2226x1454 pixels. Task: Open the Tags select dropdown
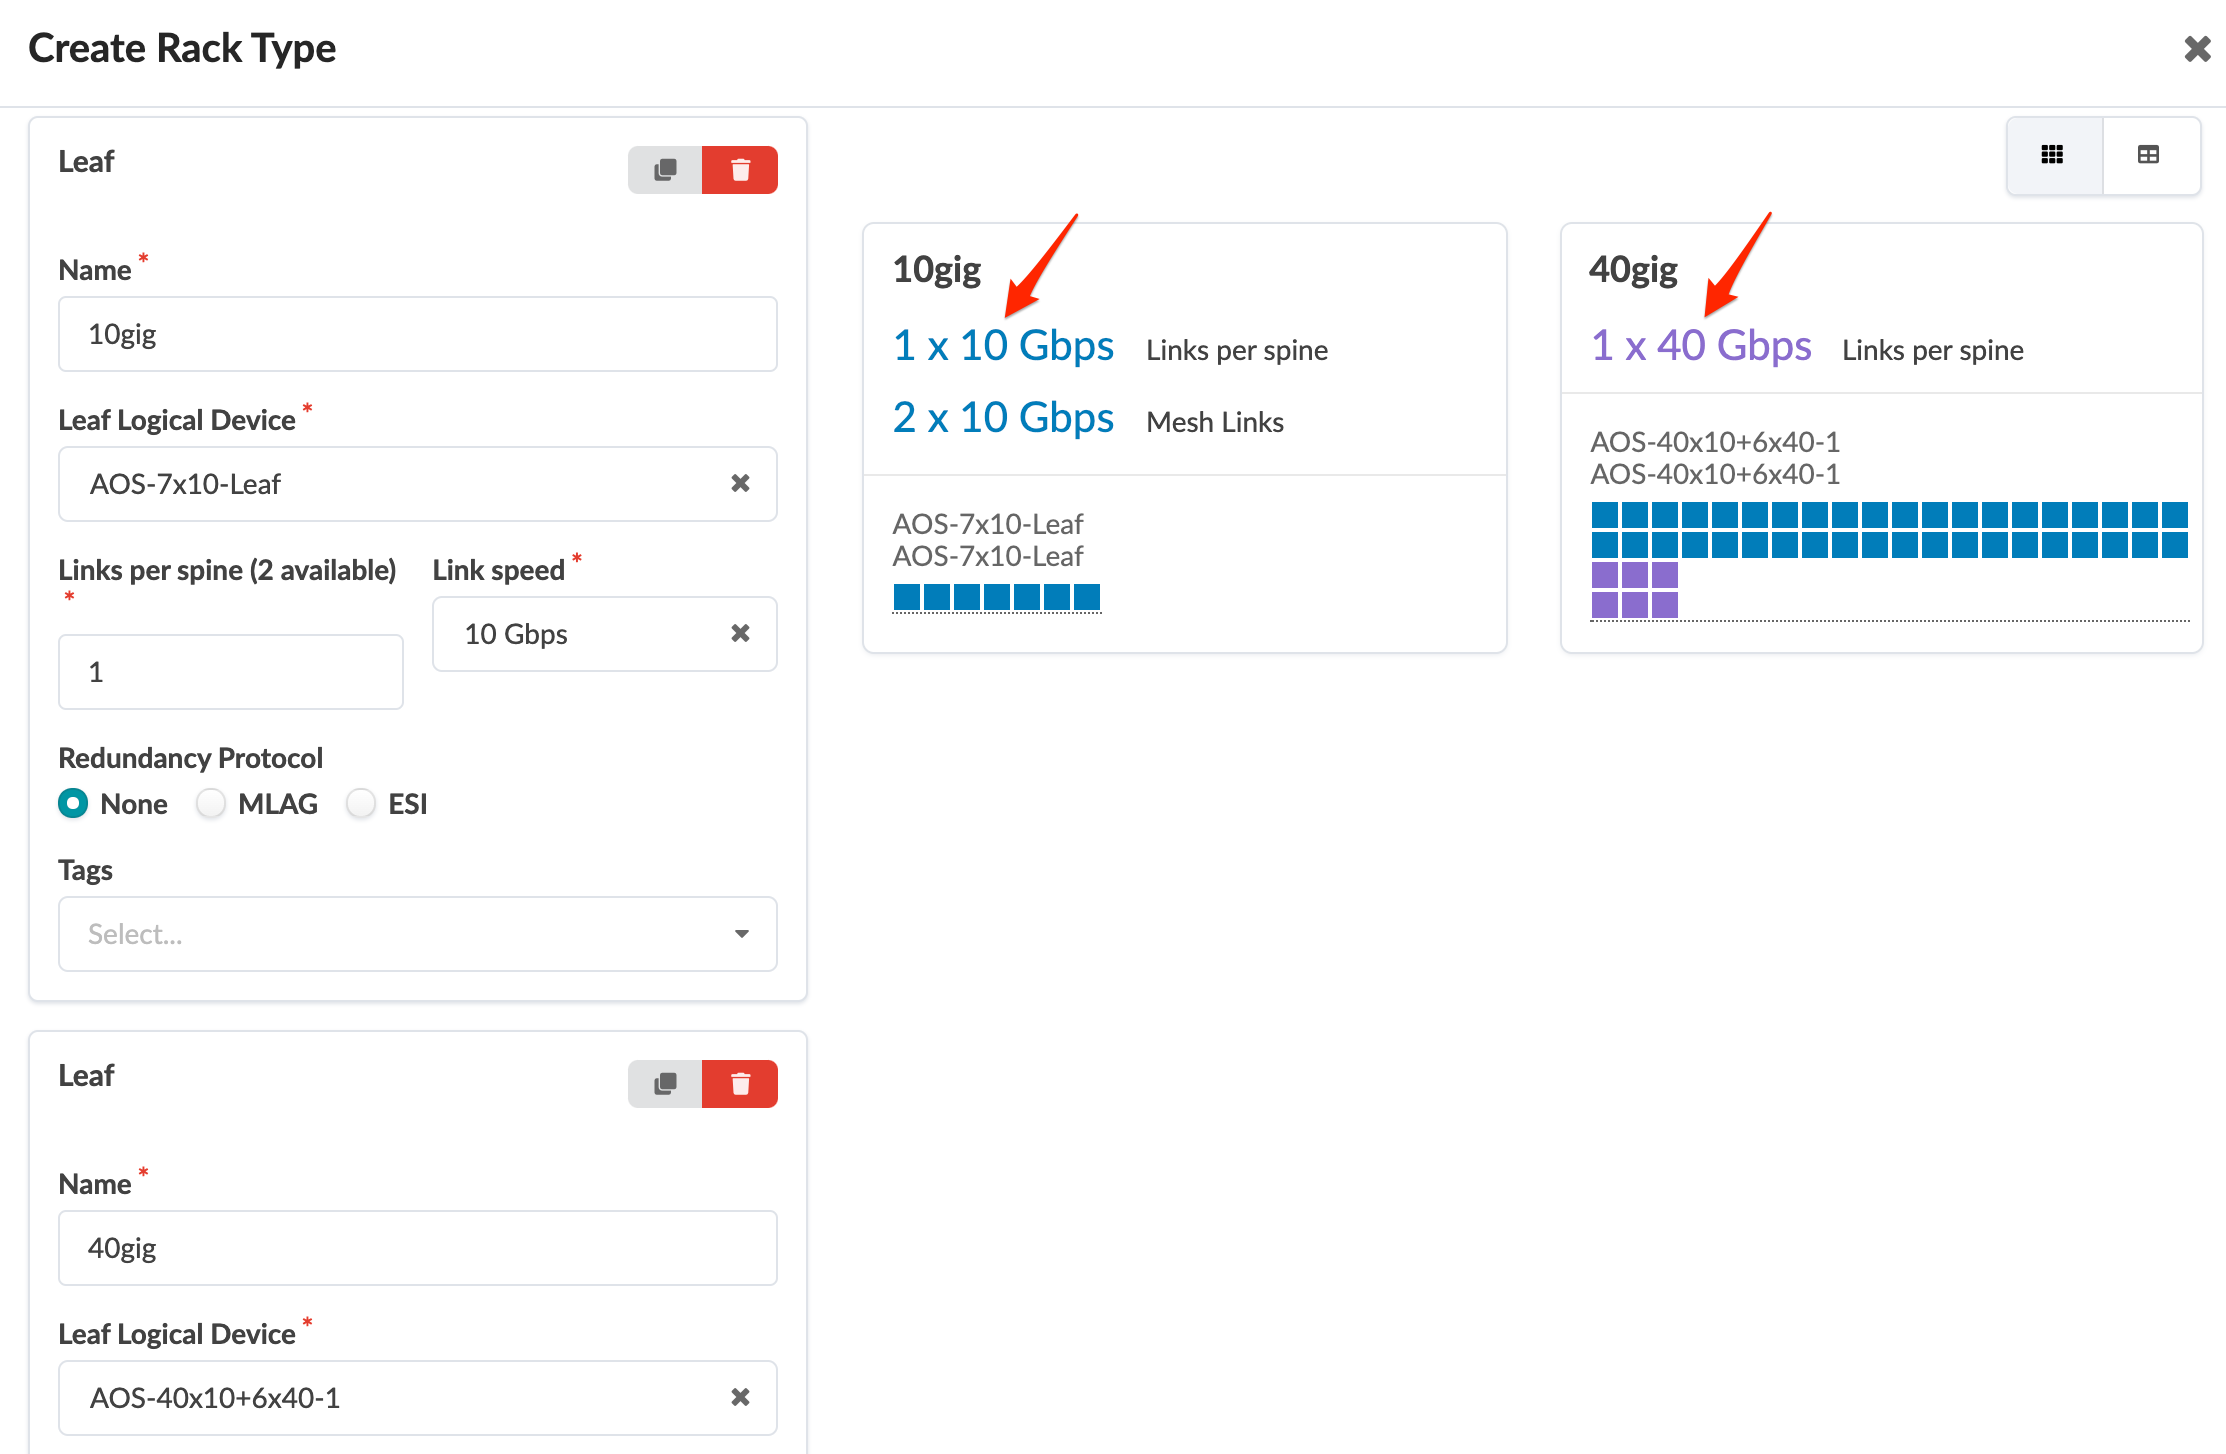click(x=418, y=934)
